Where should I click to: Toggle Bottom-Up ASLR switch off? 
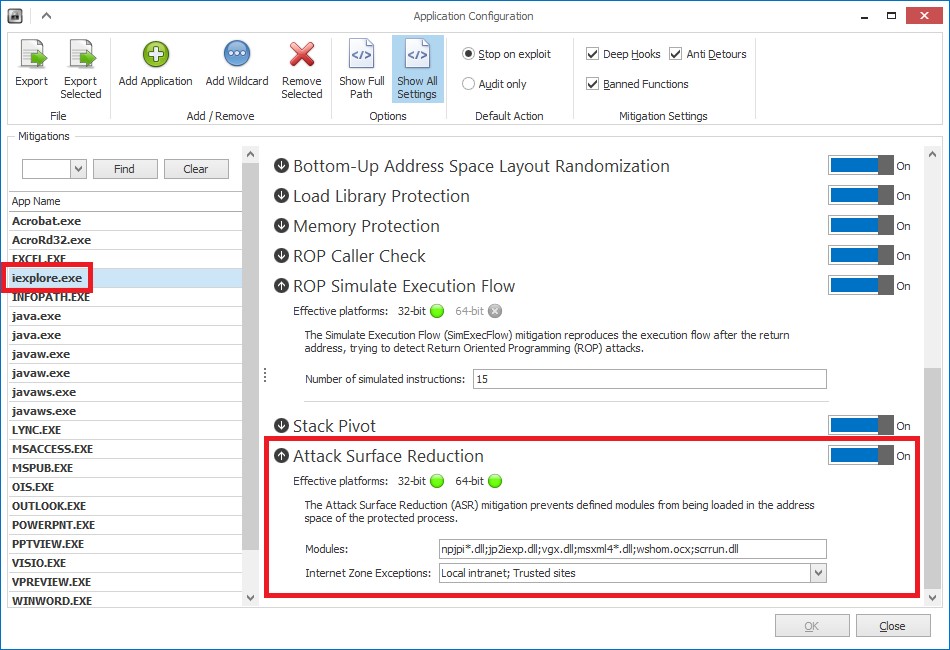click(861, 165)
